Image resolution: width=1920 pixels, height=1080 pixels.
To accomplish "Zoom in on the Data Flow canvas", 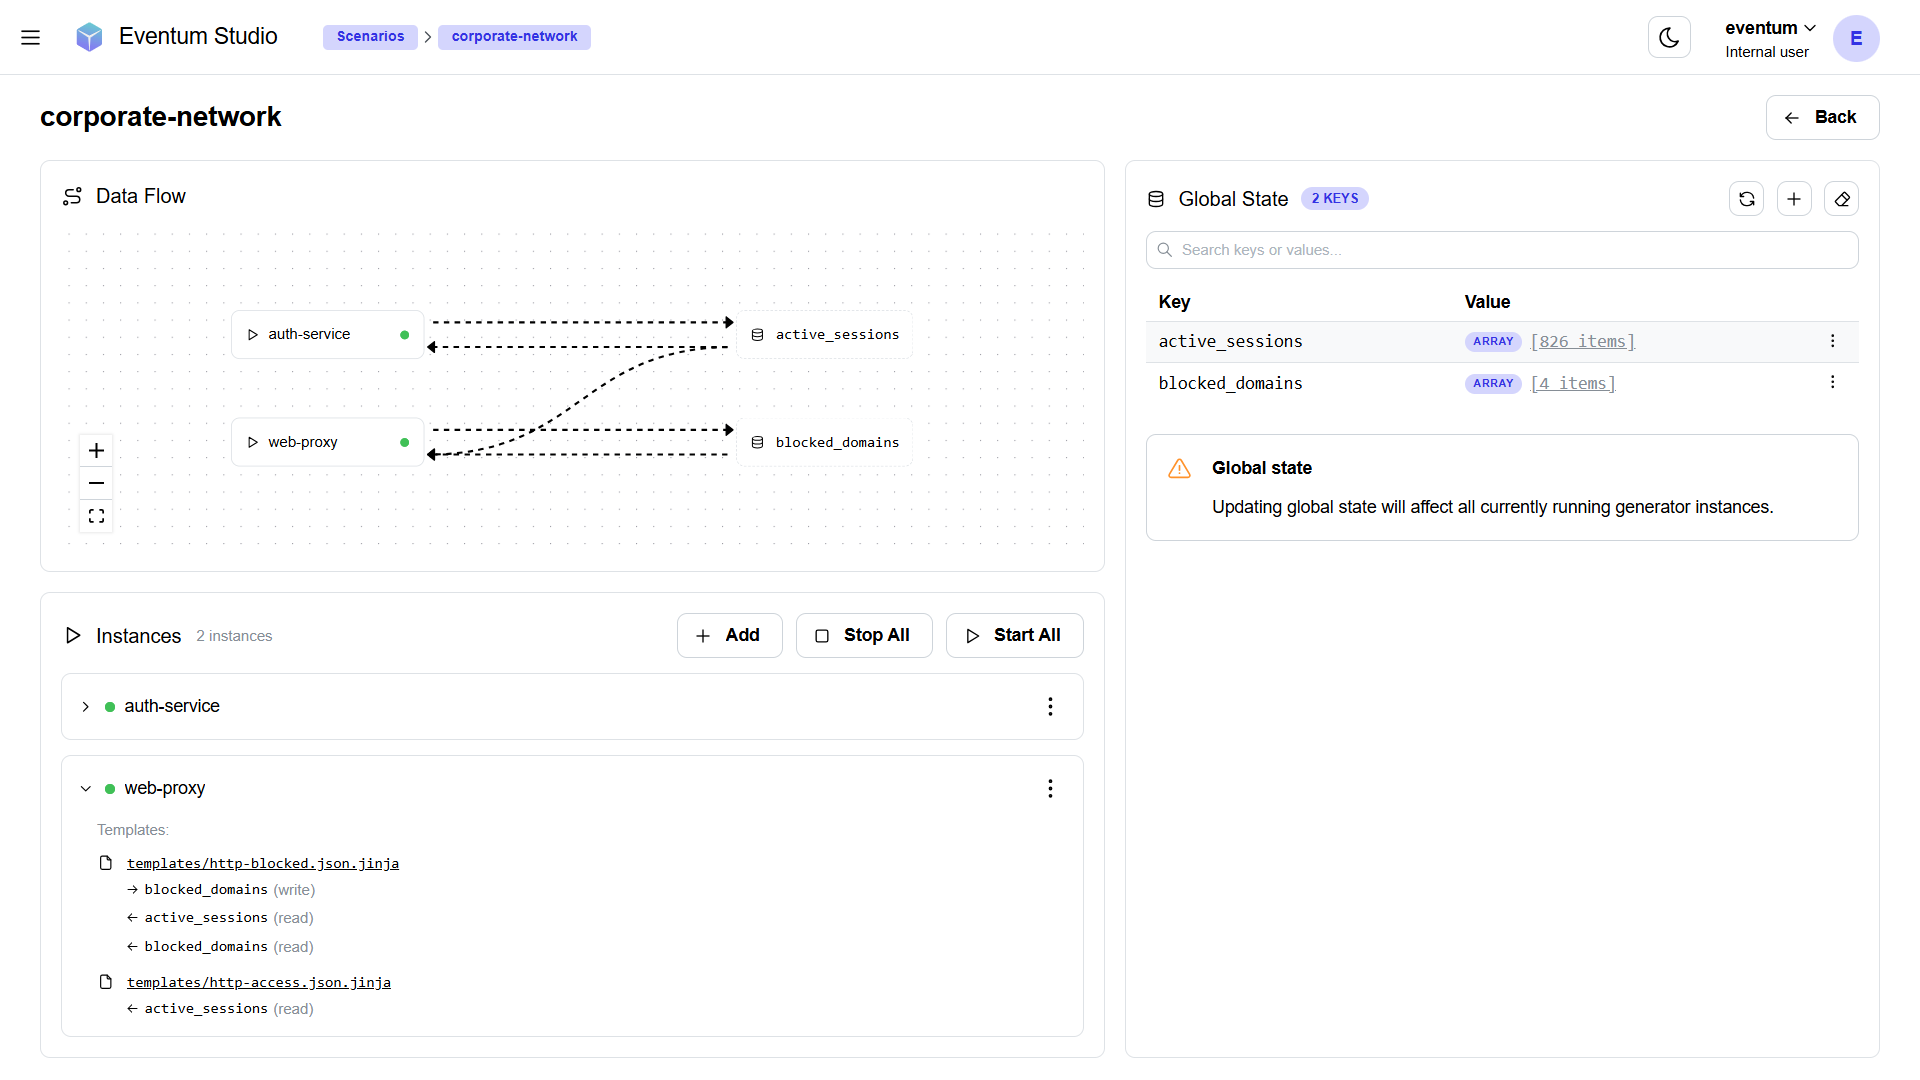I will (x=96, y=450).
